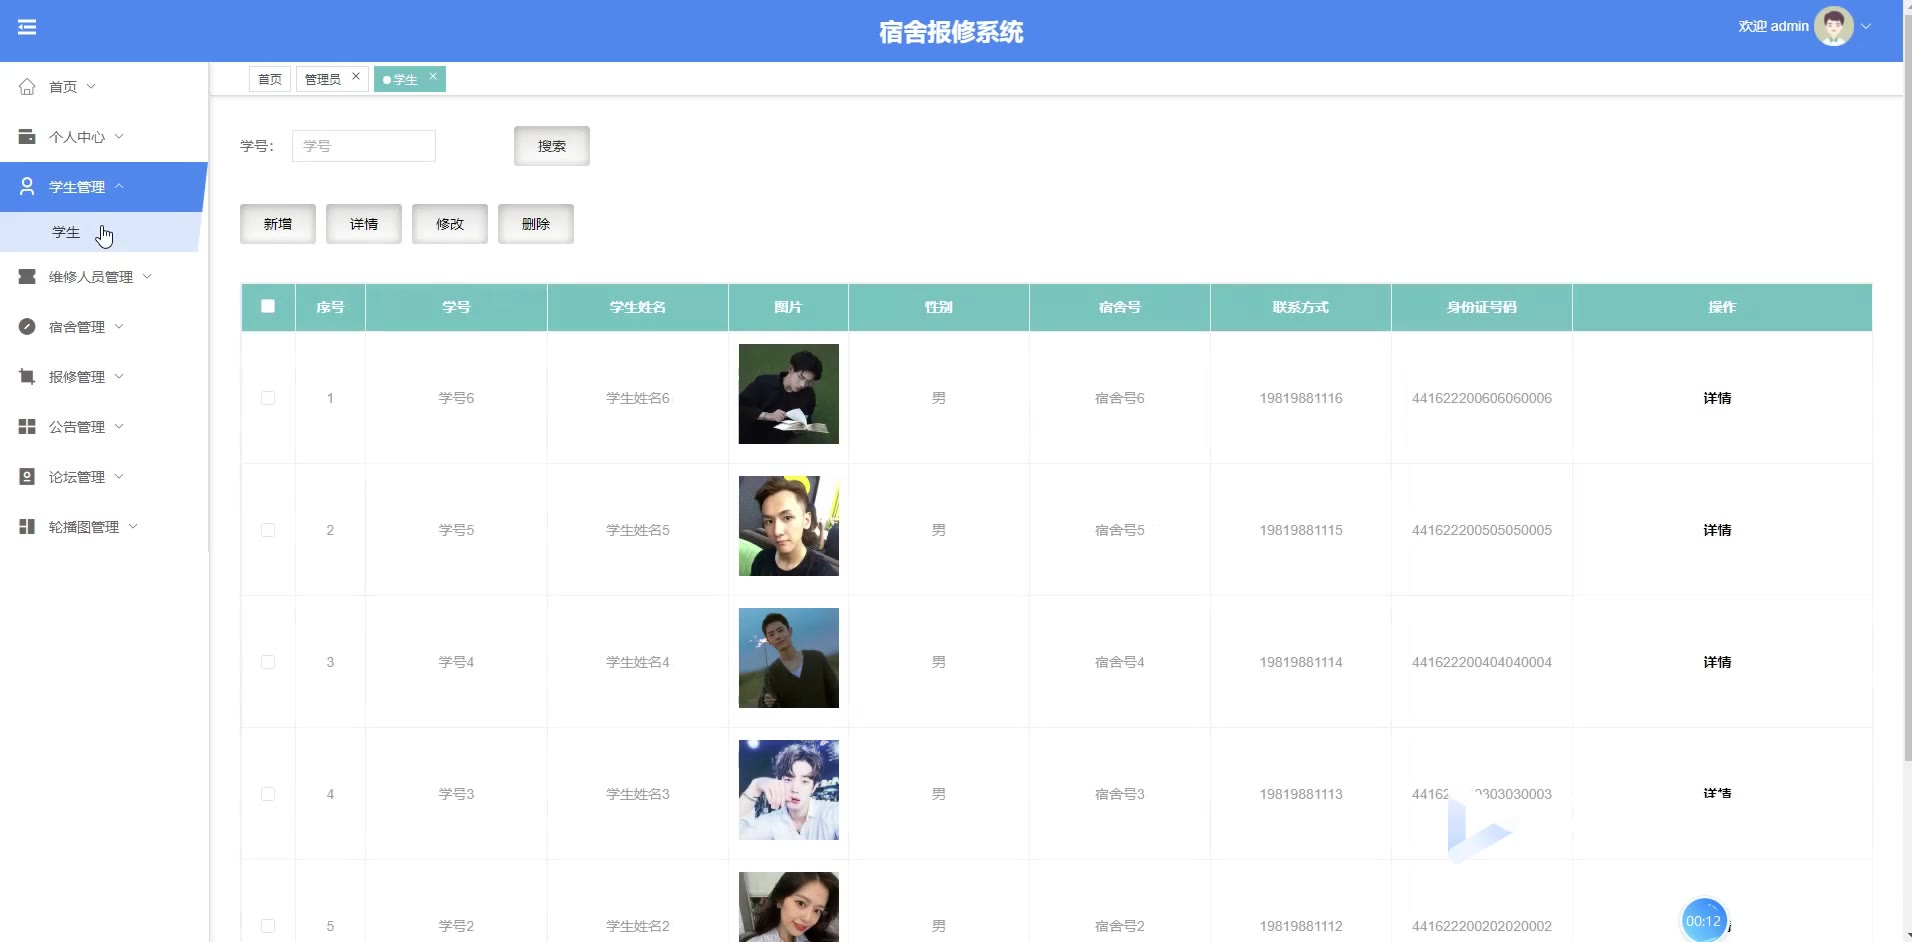This screenshot has width=1912, height=942.
Task: Click the 学号3 cell
Action: [456, 794]
